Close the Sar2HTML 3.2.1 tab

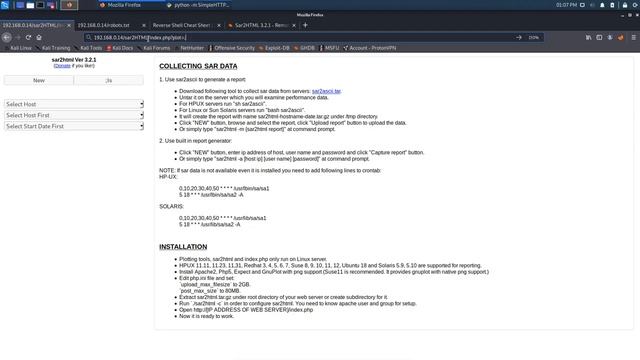point(294,25)
